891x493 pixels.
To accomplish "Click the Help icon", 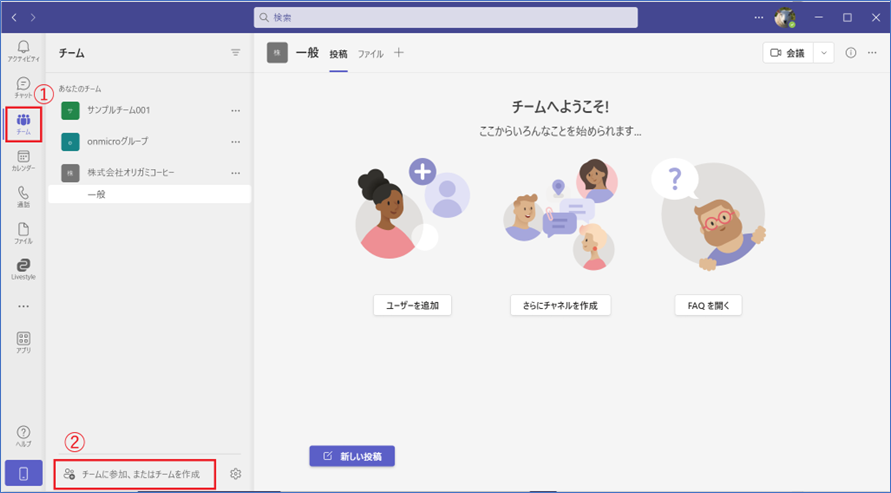I will (x=23, y=436).
